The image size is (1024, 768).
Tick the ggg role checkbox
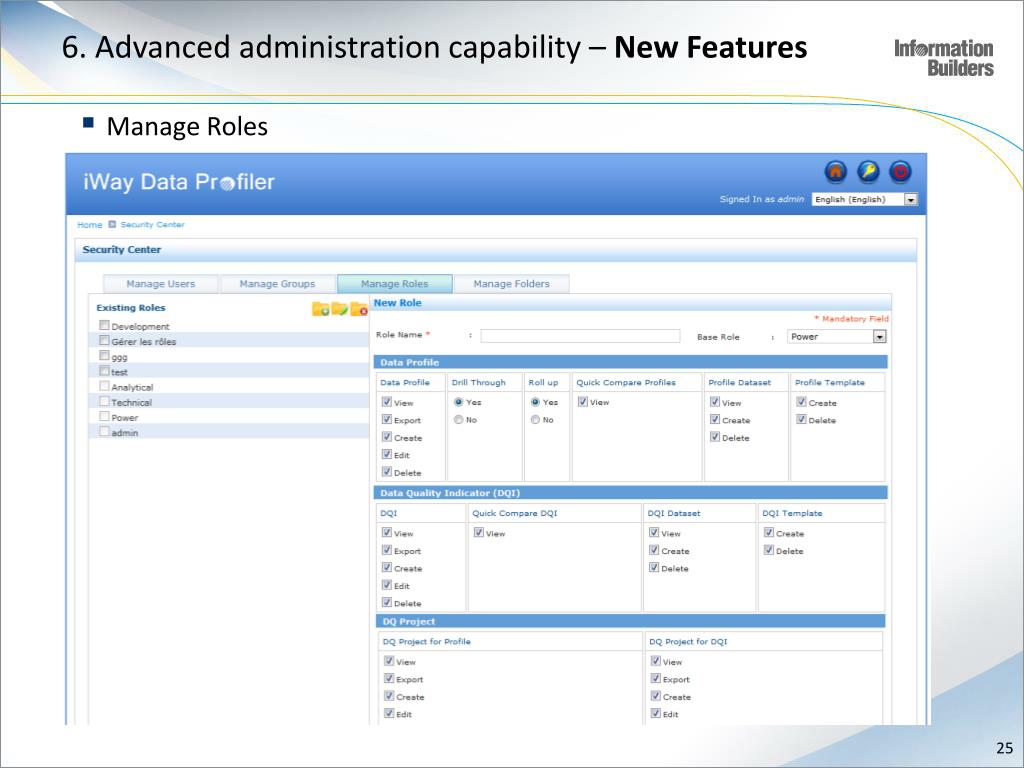click(104, 355)
